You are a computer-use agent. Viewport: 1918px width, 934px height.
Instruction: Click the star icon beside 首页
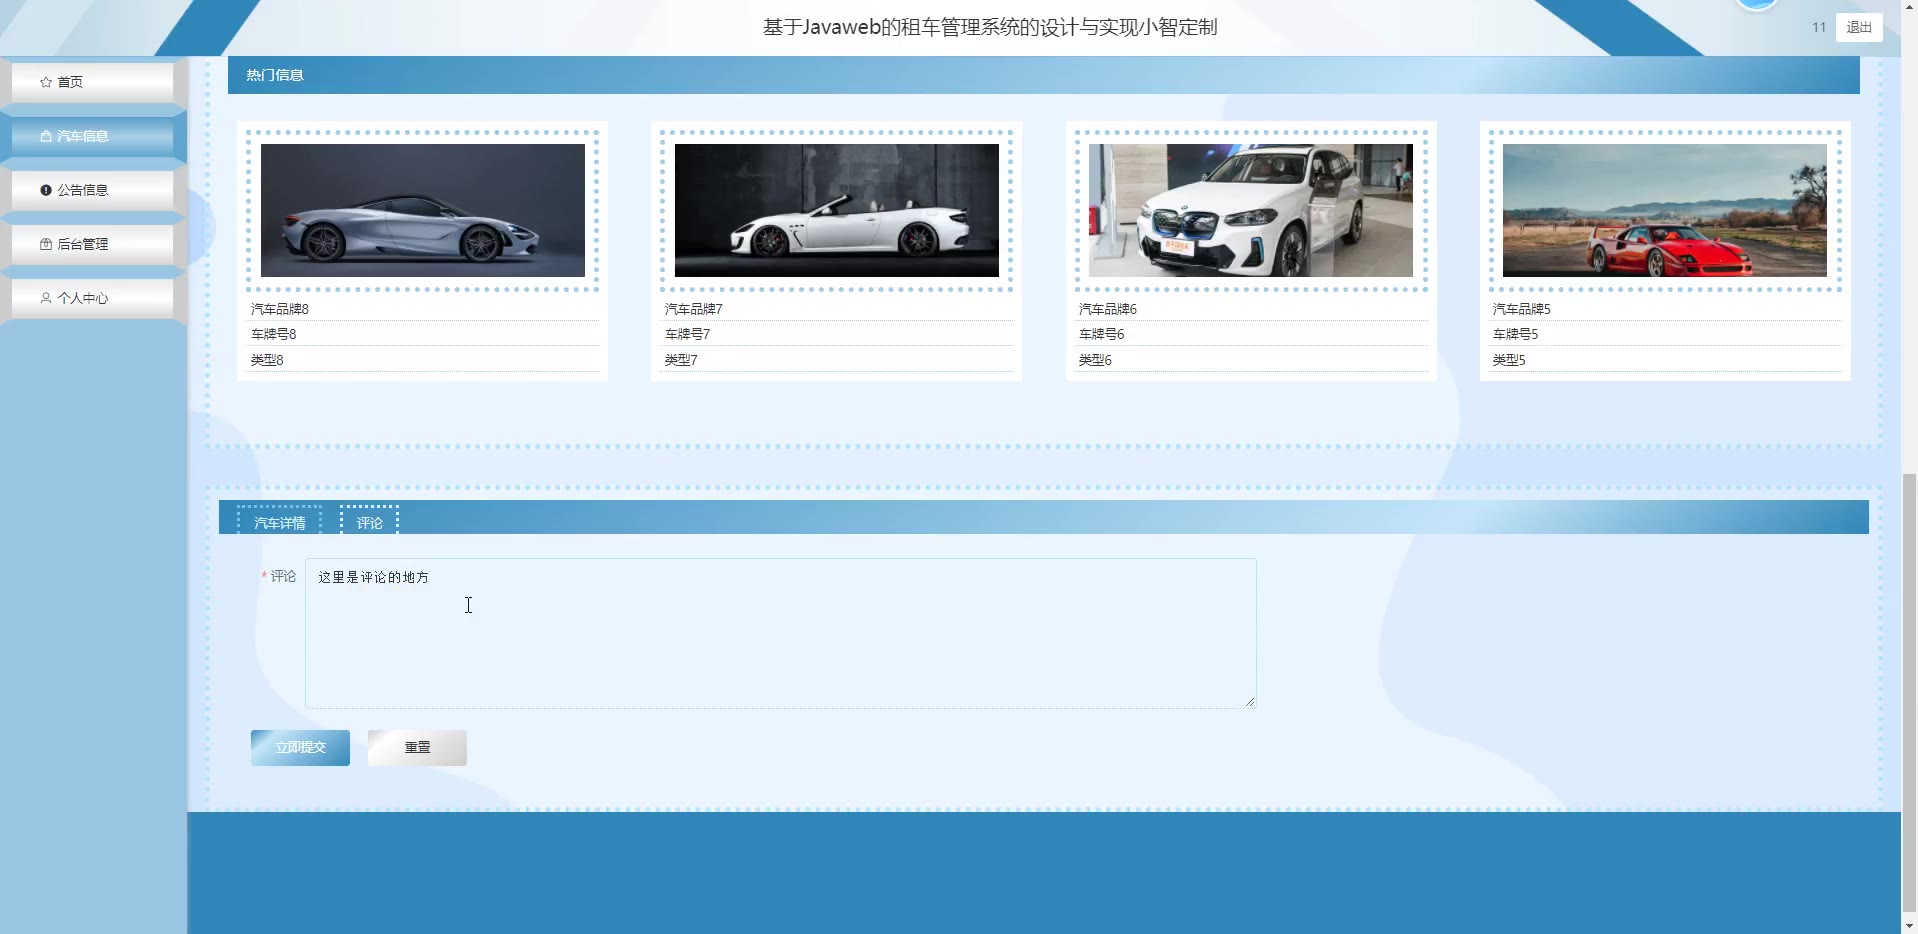click(46, 82)
